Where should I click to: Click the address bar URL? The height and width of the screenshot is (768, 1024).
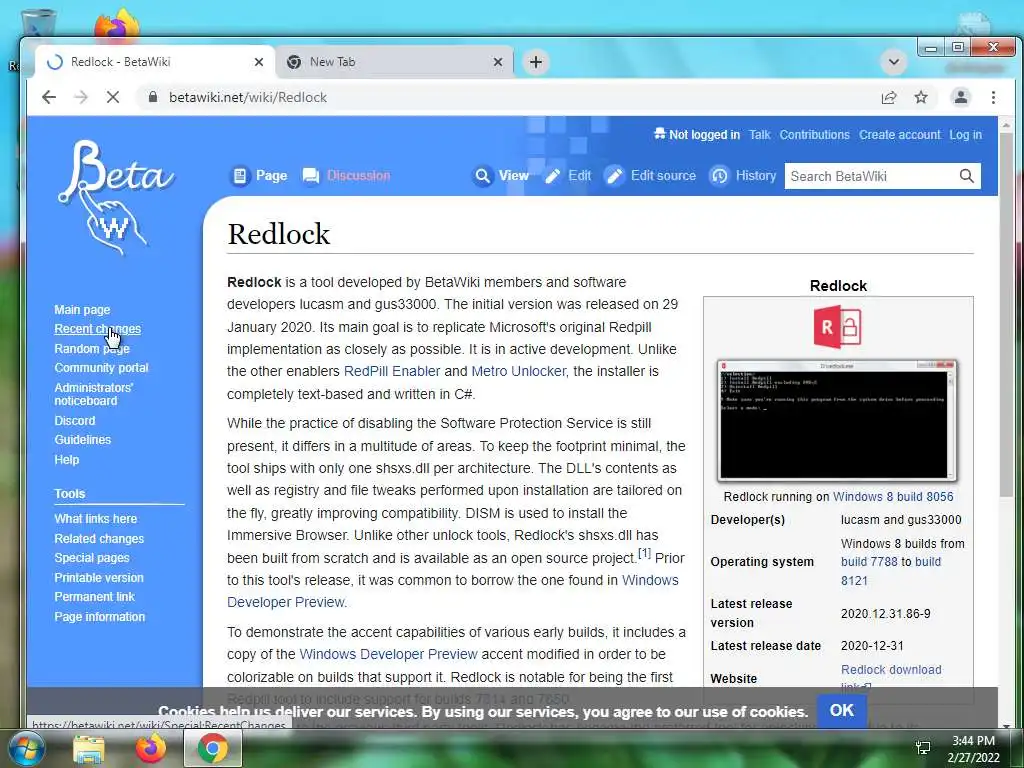coord(248,97)
